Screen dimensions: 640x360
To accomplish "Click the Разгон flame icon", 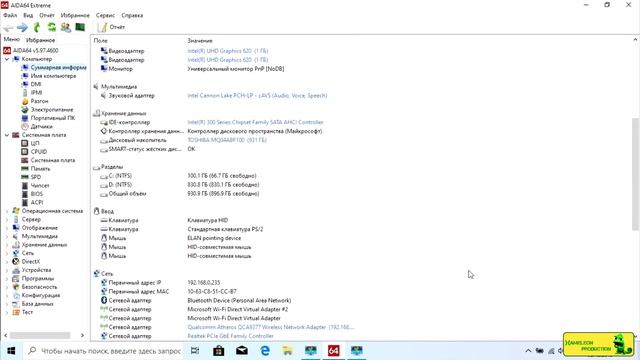I will pos(25,101).
